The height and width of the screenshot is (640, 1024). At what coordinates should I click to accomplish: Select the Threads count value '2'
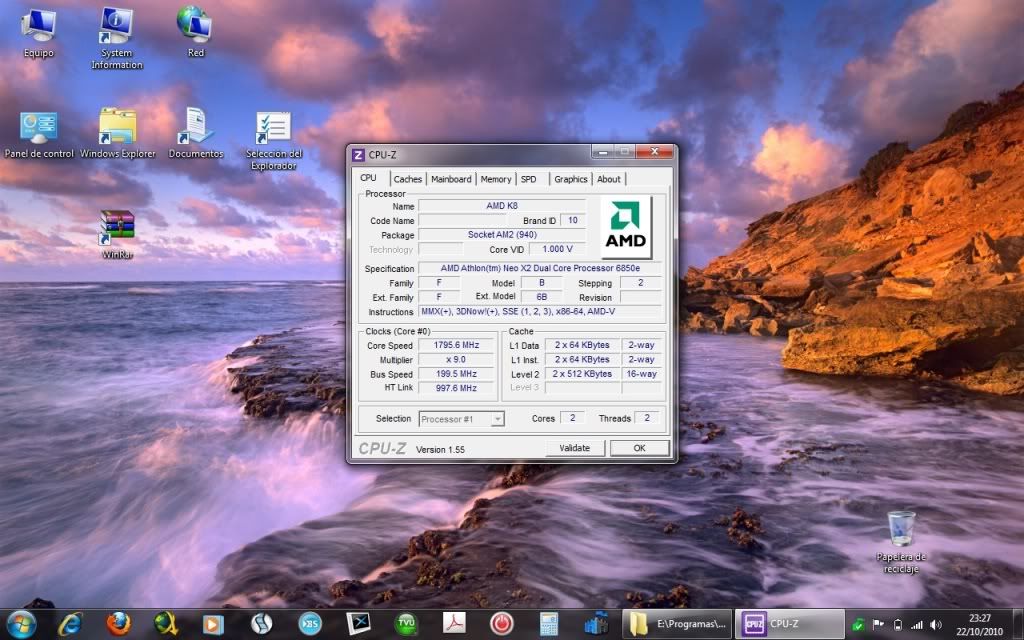(x=647, y=418)
